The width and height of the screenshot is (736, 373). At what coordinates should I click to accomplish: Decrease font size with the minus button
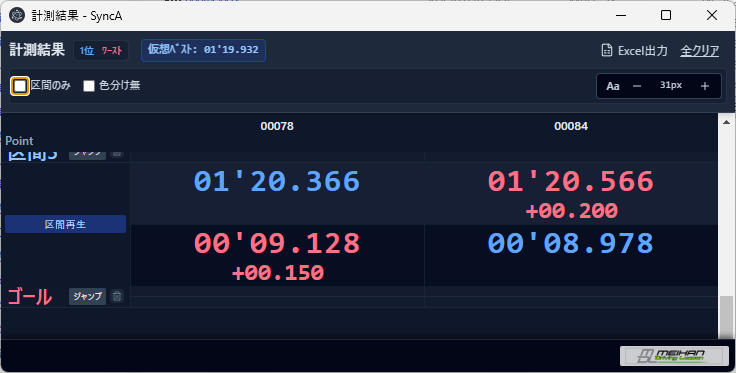[x=637, y=86]
